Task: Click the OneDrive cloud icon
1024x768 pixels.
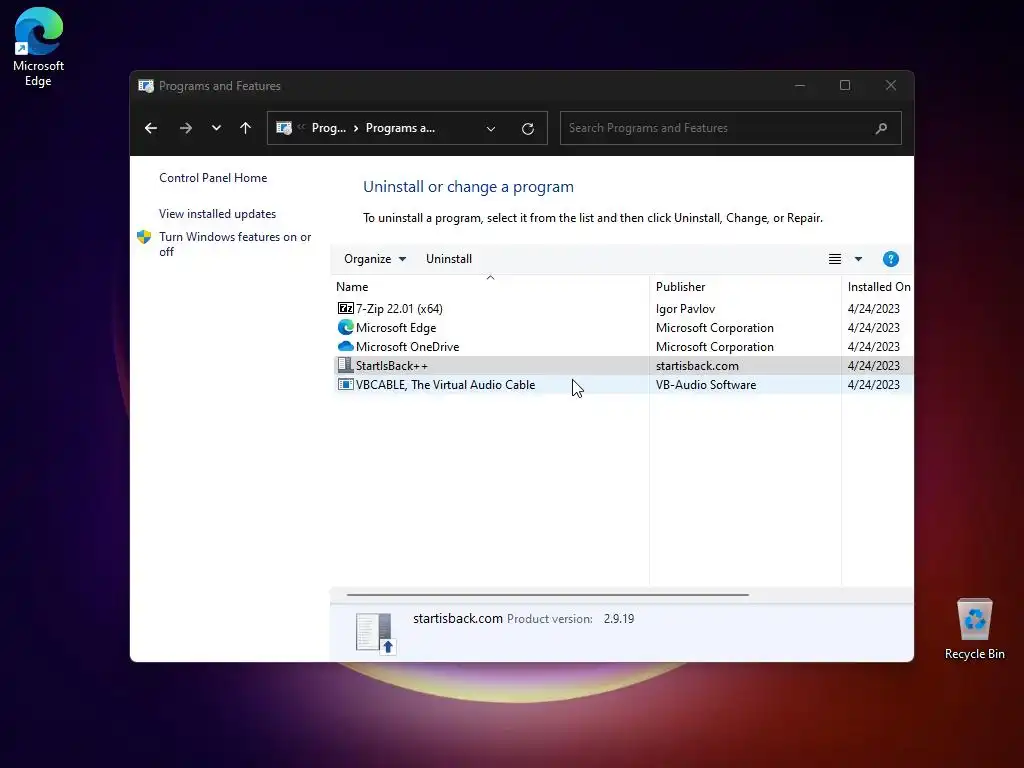Action: click(345, 346)
